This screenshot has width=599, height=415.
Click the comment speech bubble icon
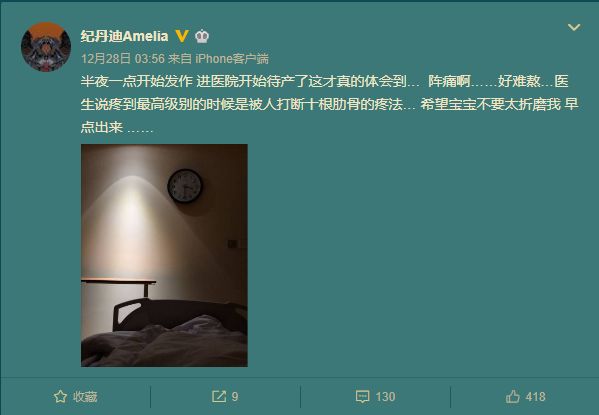[362, 397]
